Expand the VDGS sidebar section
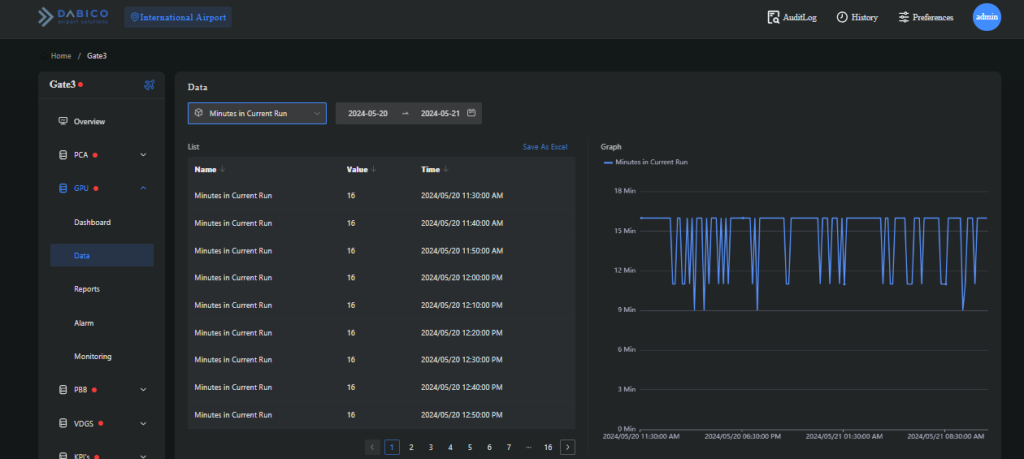This screenshot has height=459, width=1024. (143, 423)
